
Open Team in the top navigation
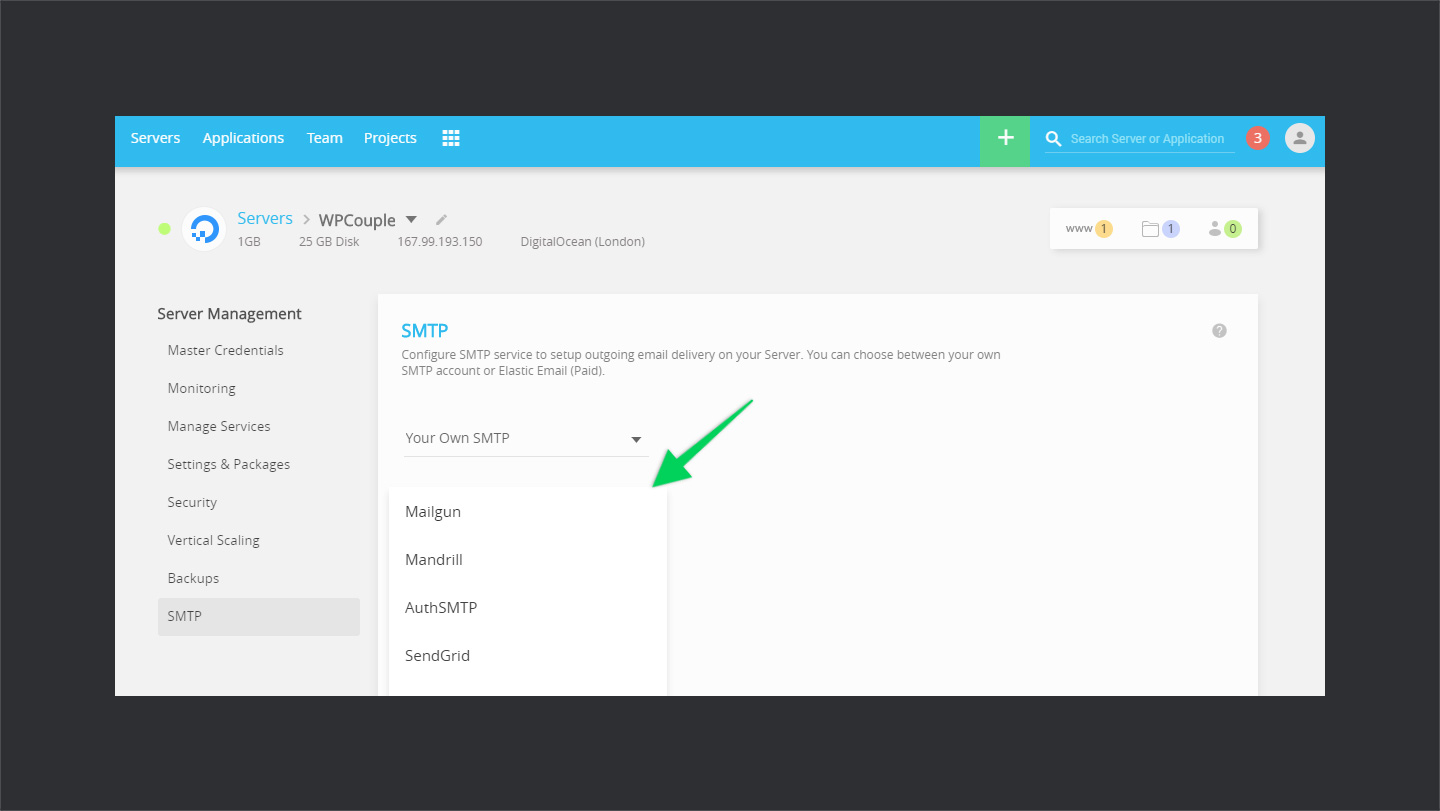(325, 138)
